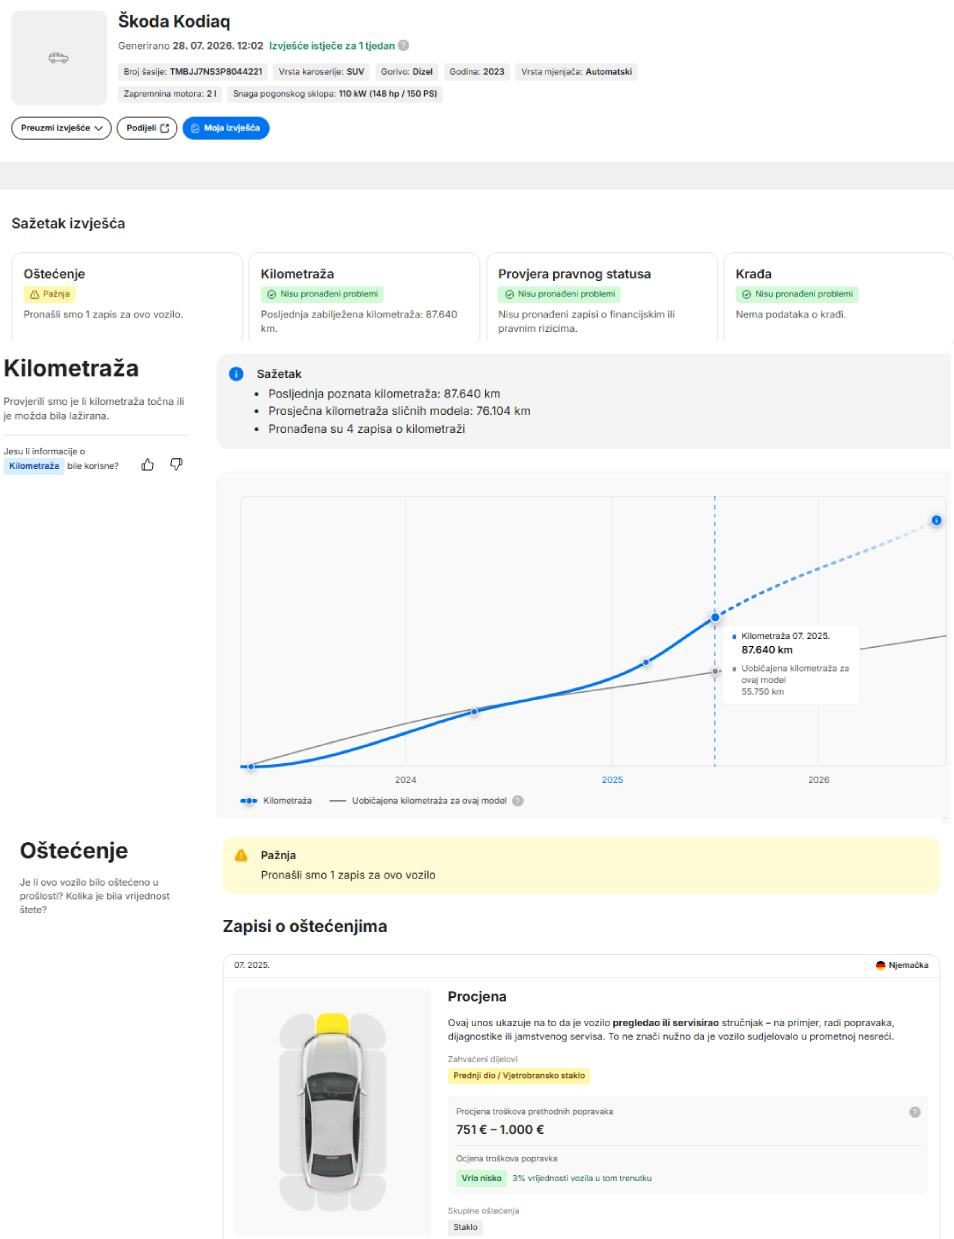
Task: Click the green Vrlo nisko badge
Action: [x=481, y=1178]
